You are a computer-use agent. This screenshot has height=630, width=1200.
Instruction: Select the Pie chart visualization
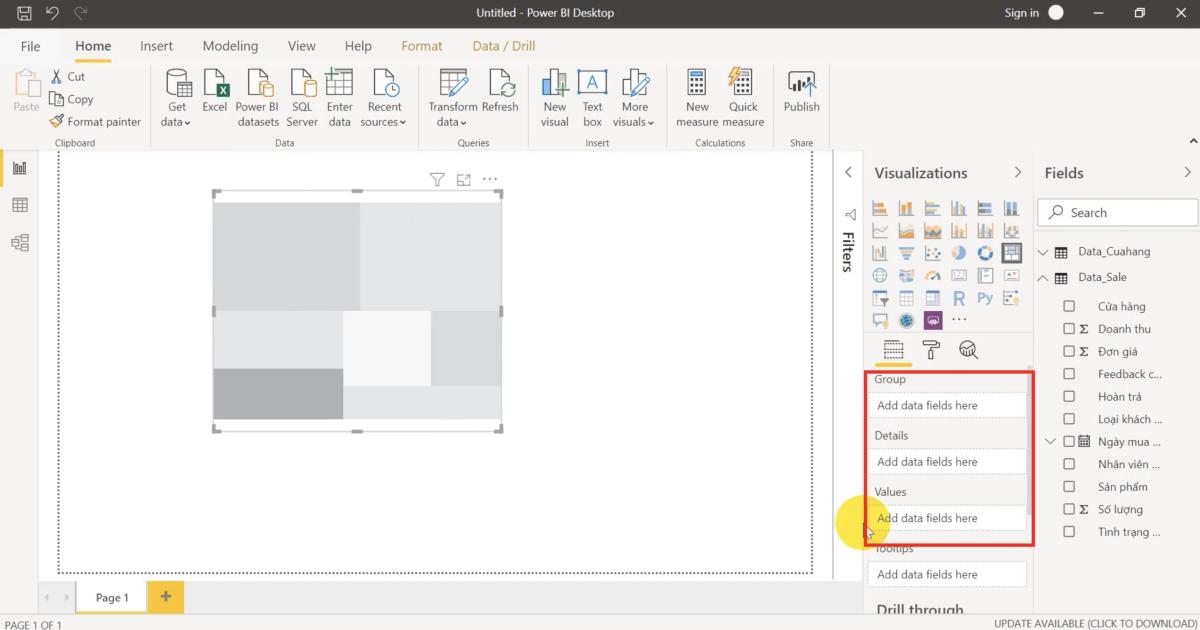[x=958, y=252]
